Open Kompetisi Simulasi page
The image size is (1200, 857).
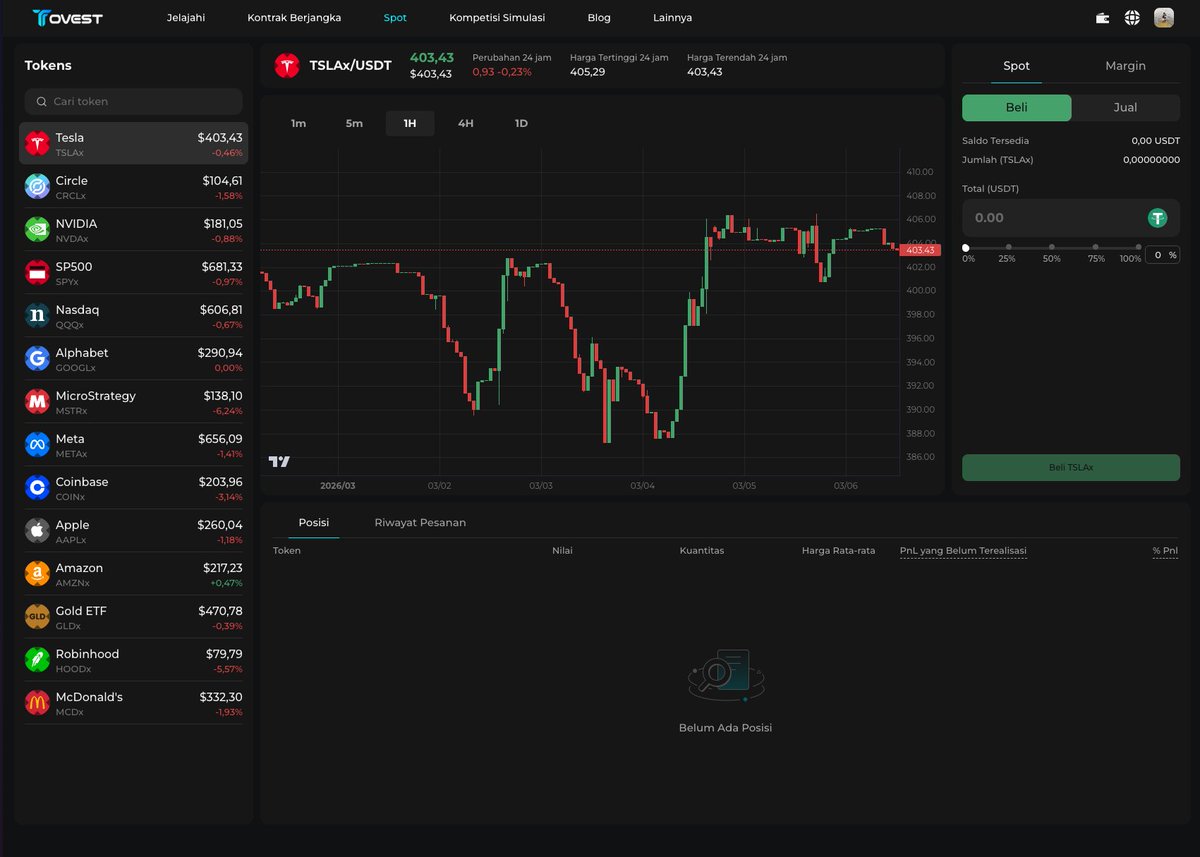pos(497,18)
